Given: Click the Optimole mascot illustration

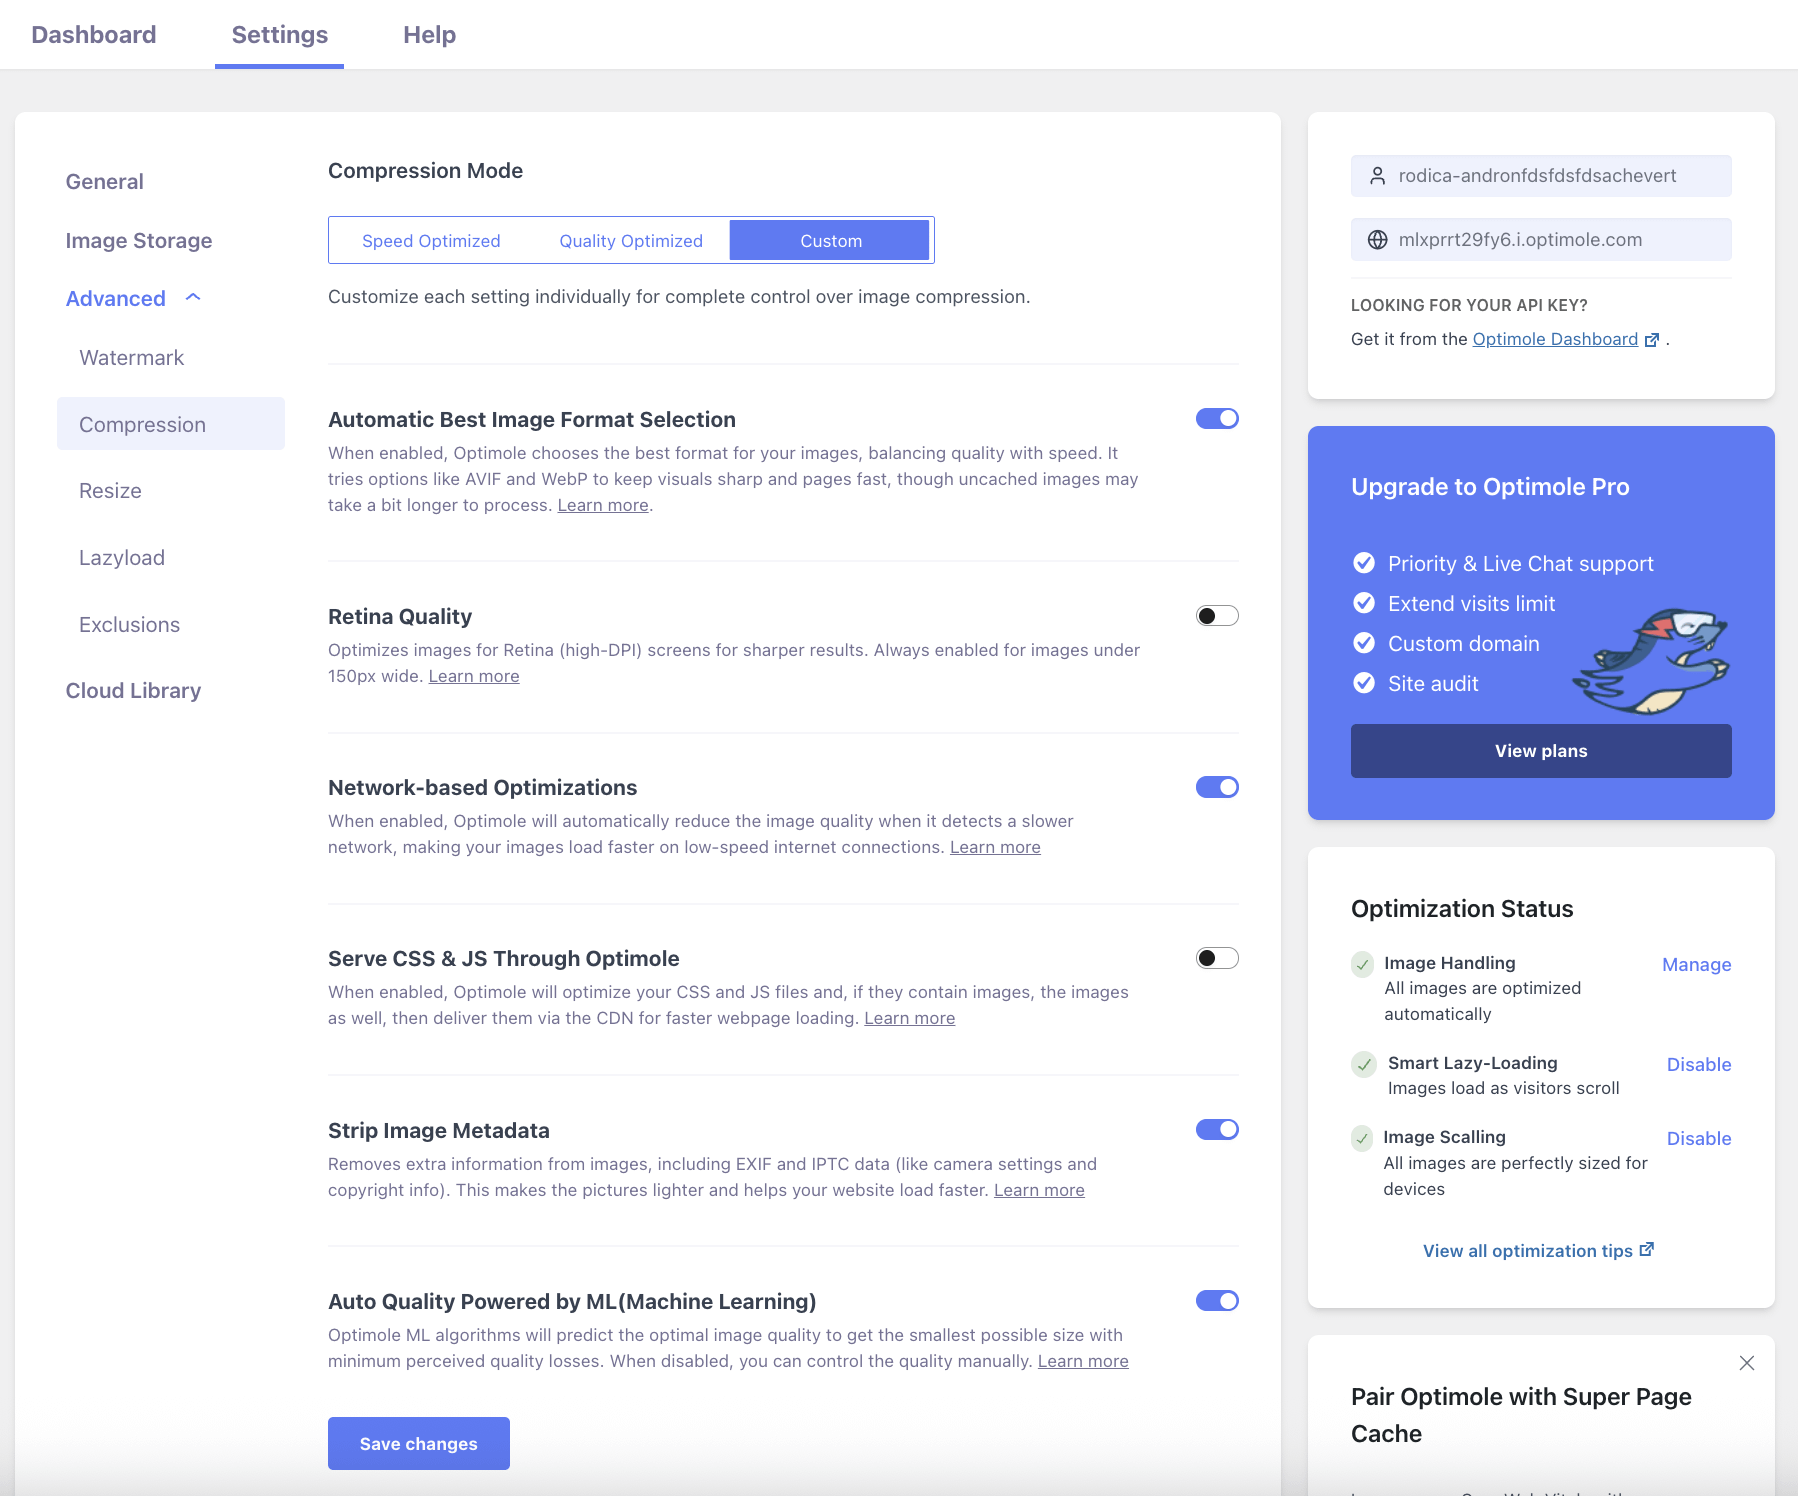Looking at the screenshot, I should [1652, 661].
